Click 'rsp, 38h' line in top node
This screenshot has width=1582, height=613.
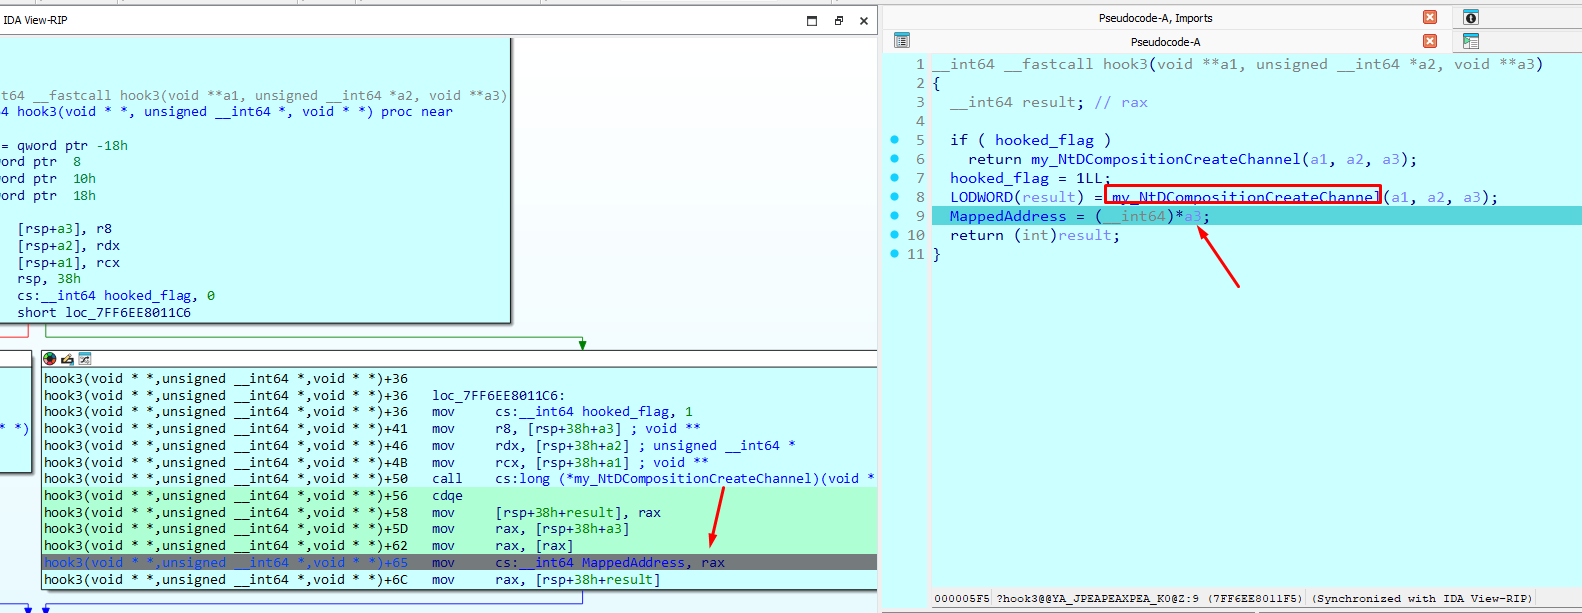49,279
